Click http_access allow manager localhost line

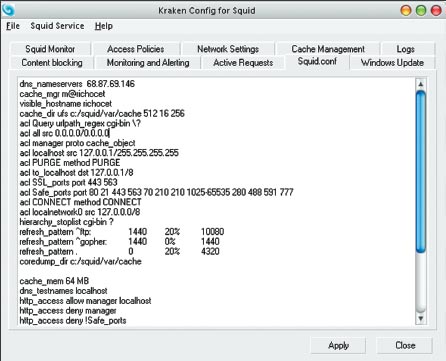pos(85,301)
